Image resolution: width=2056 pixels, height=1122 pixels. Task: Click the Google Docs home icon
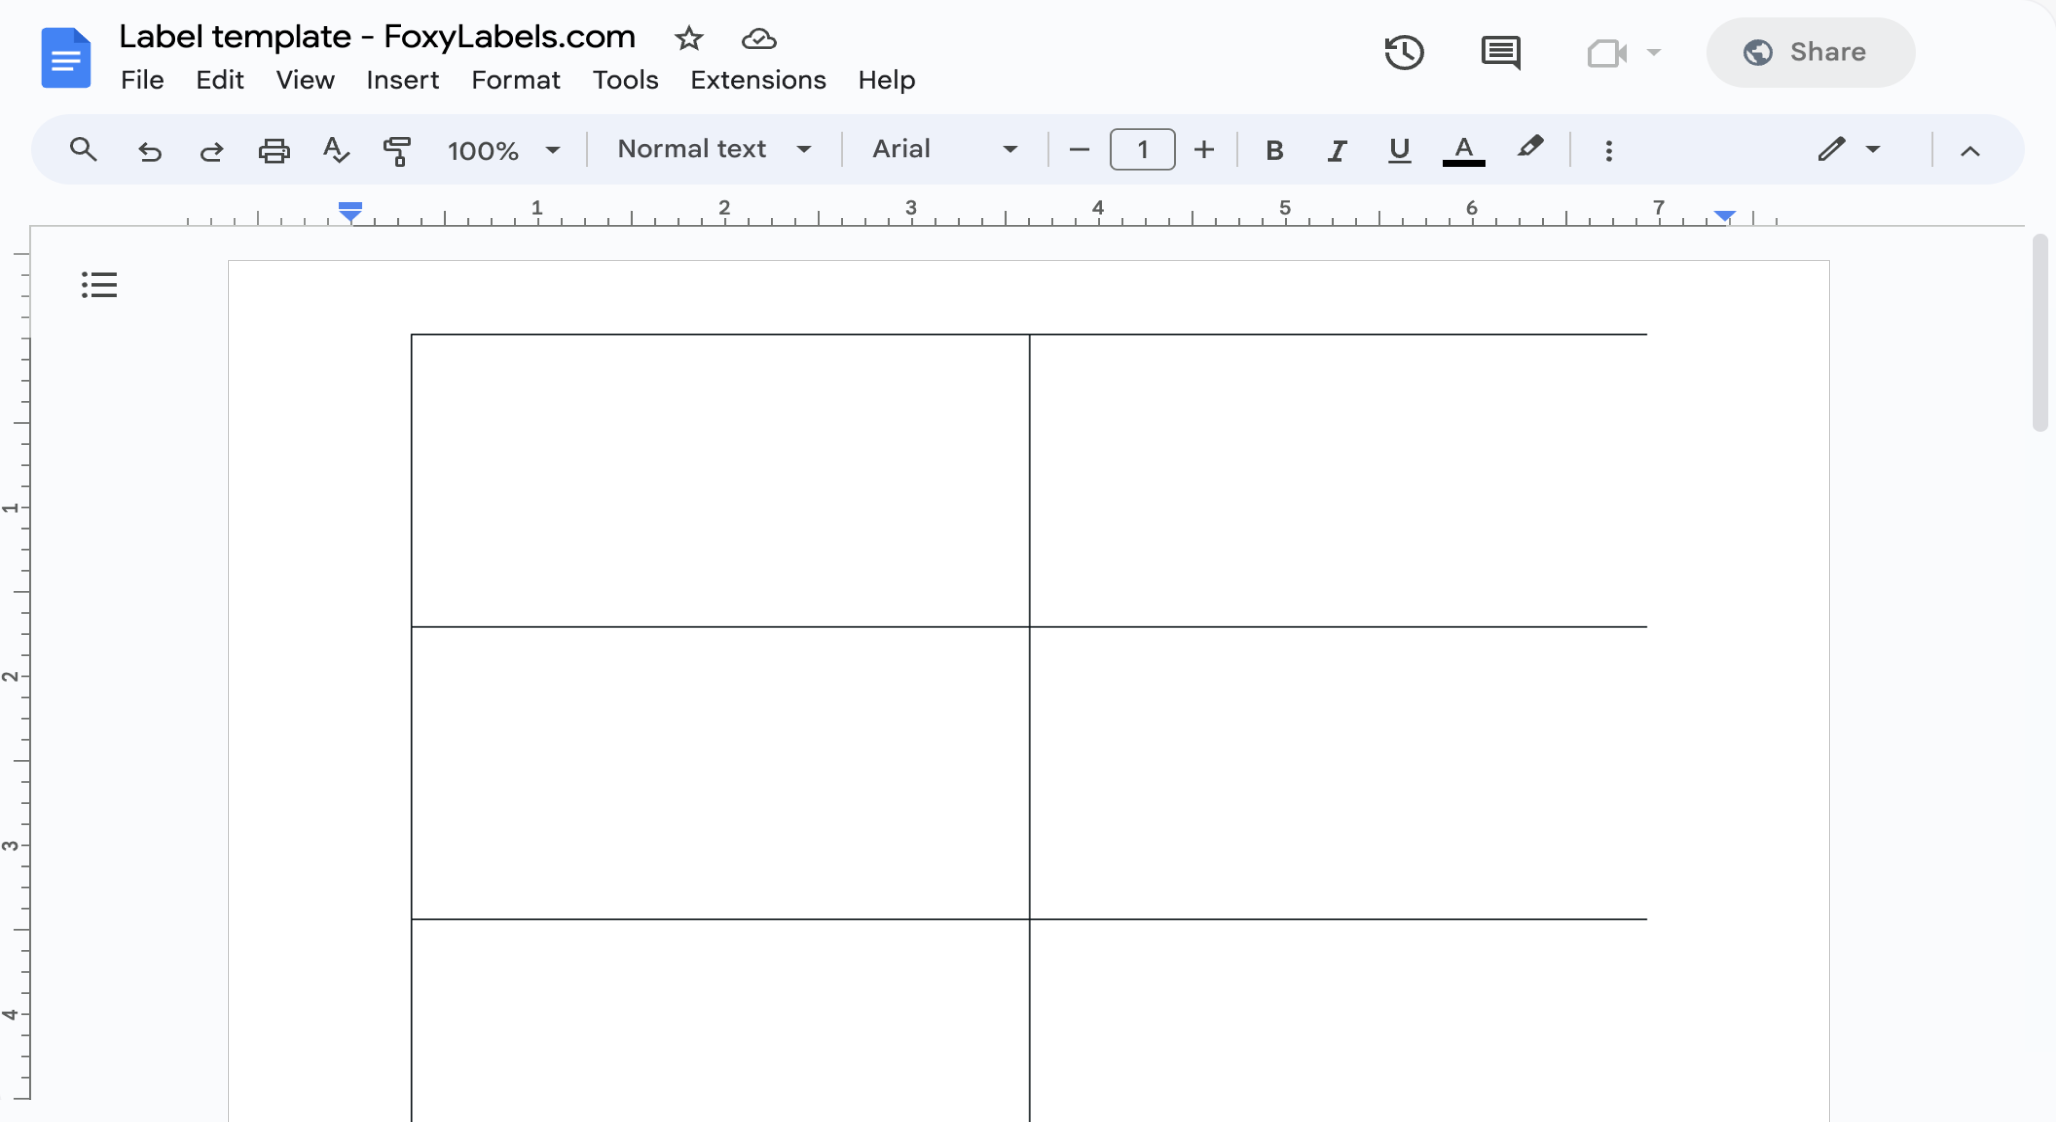pos(66,58)
